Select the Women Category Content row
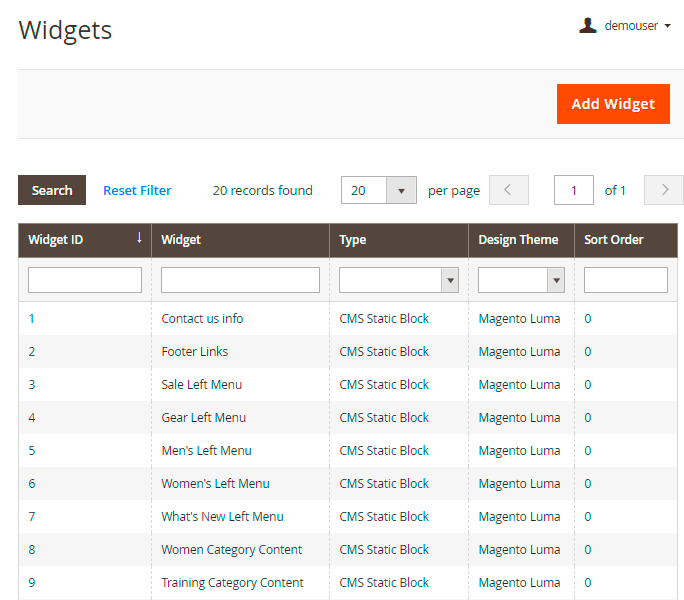 tap(231, 550)
